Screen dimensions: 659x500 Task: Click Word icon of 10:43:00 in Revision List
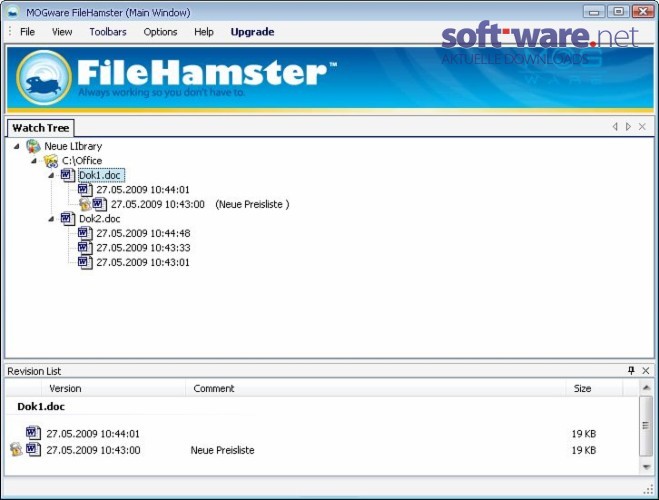33,449
